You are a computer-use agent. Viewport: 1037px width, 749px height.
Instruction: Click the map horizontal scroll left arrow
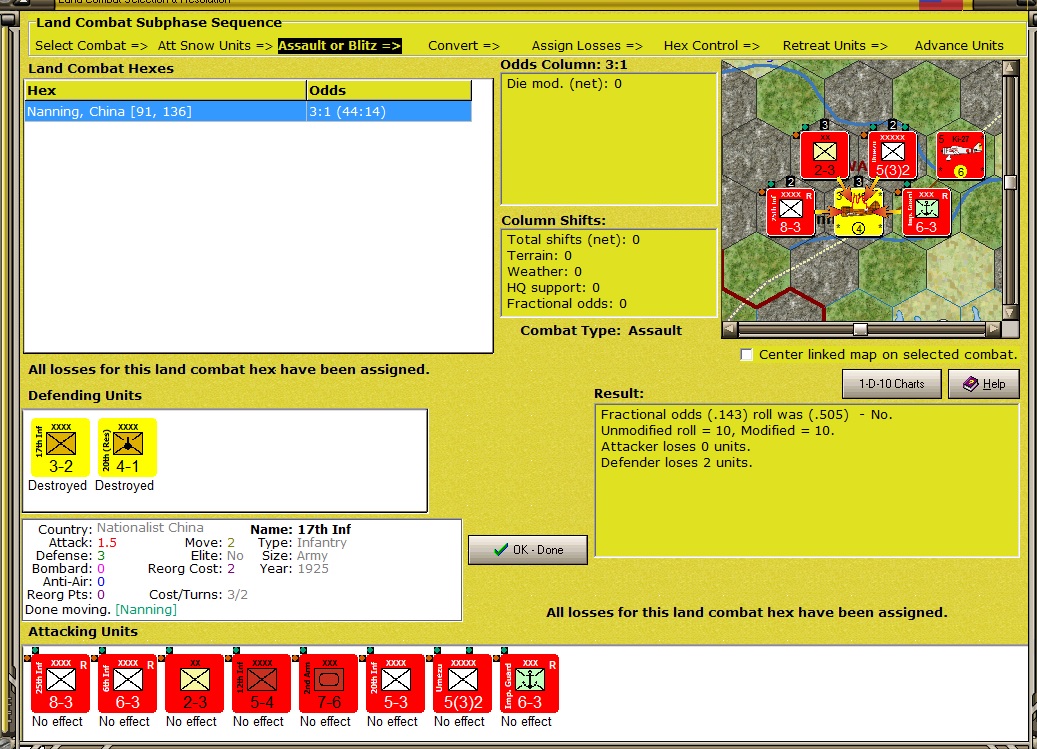coord(729,329)
